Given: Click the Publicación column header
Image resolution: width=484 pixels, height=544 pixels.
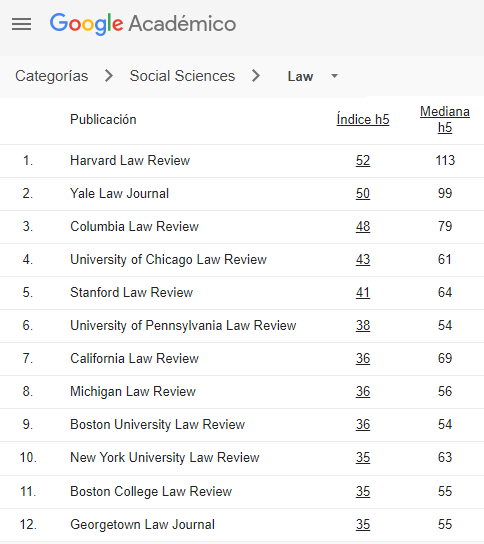Looking at the screenshot, I should (x=103, y=119).
